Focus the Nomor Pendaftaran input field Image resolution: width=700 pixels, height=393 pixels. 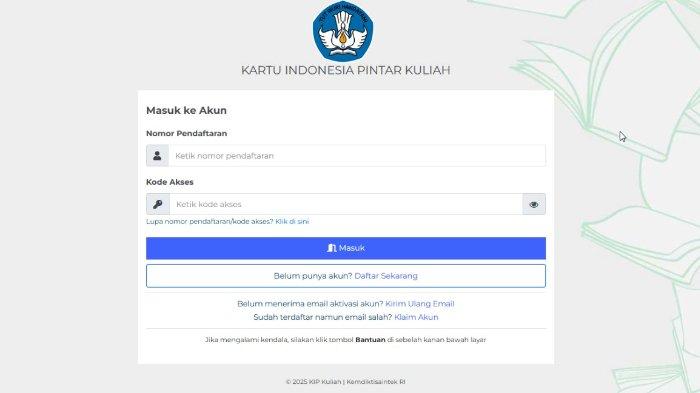point(357,155)
